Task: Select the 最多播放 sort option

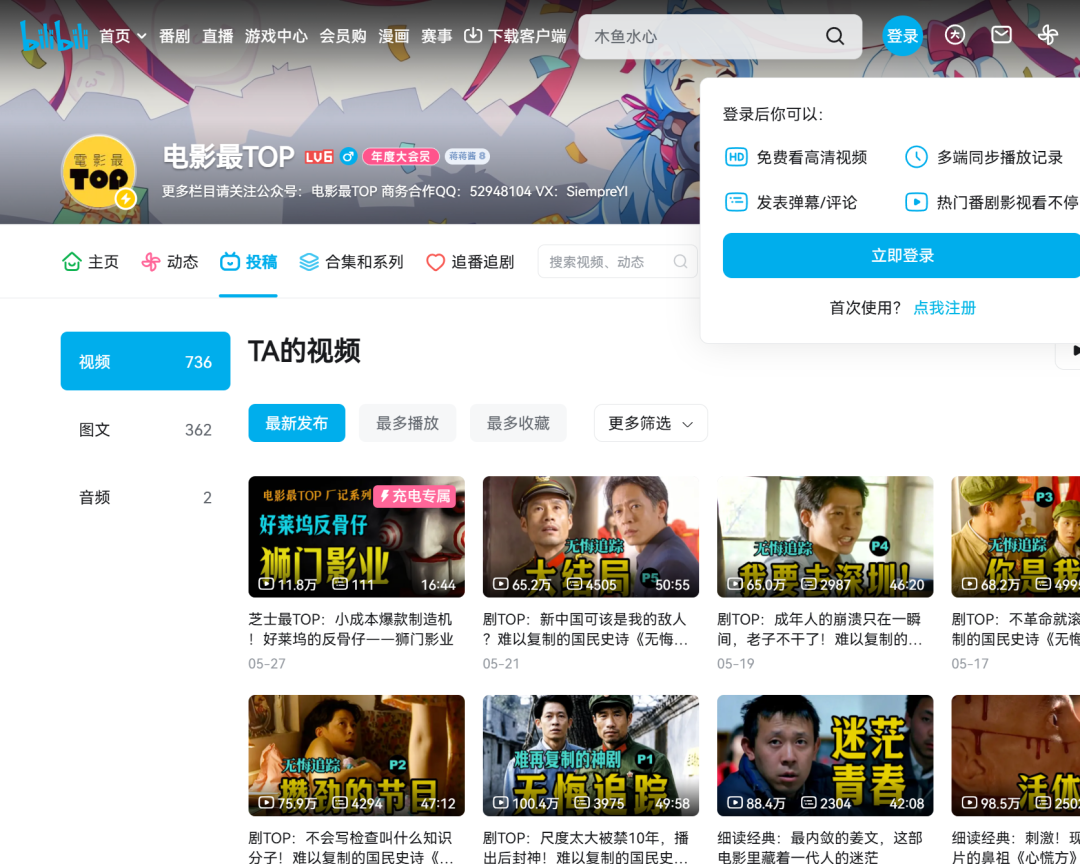Action: (x=408, y=423)
